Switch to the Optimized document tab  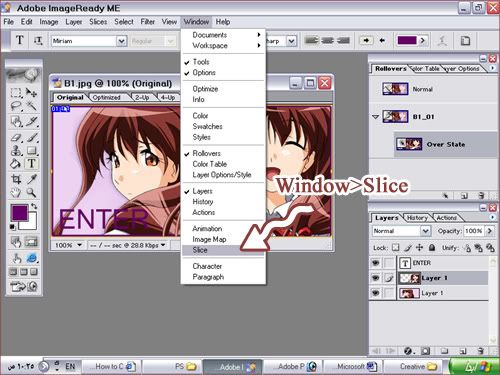click(106, 97)
